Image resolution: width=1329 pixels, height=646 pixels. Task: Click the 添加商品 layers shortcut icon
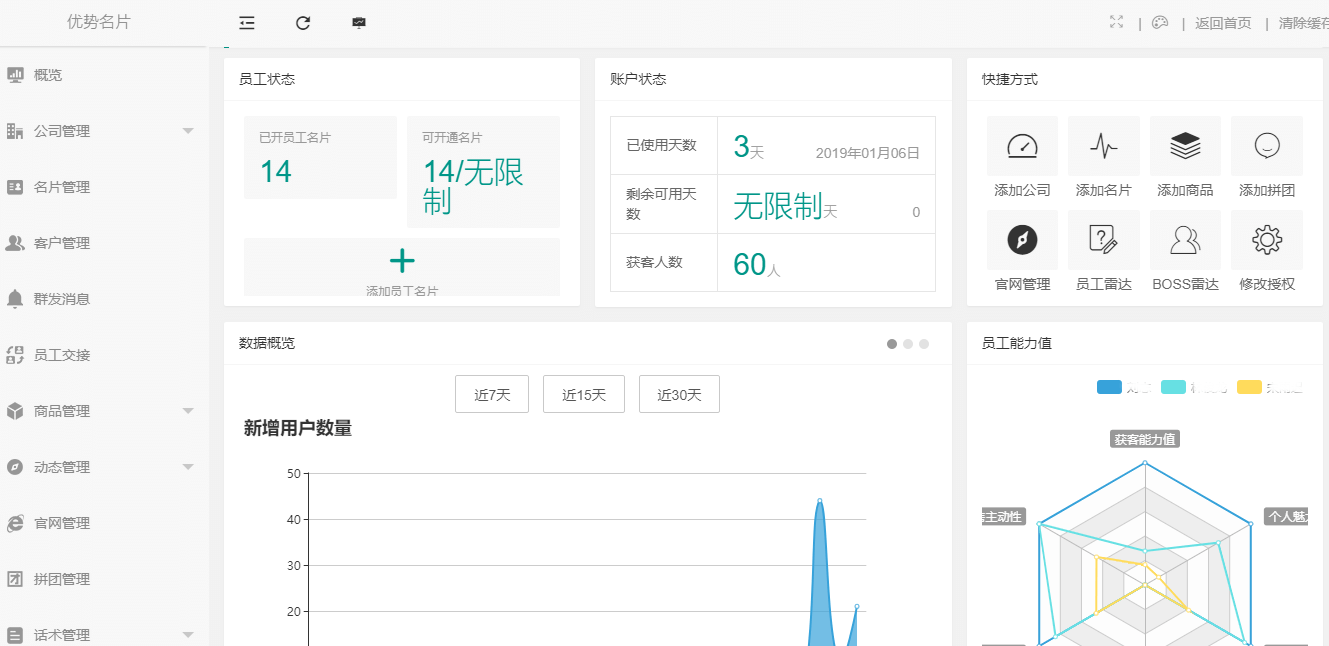click(x=1185, y=146)
